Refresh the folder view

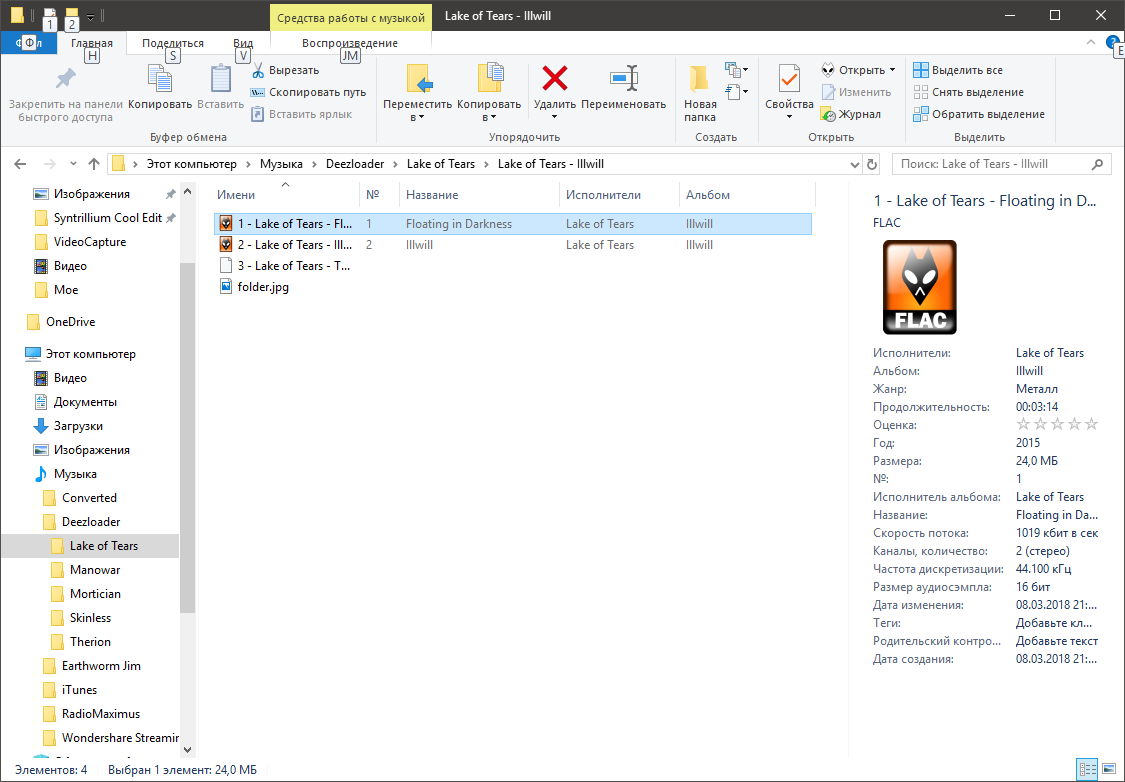[872, 164]
